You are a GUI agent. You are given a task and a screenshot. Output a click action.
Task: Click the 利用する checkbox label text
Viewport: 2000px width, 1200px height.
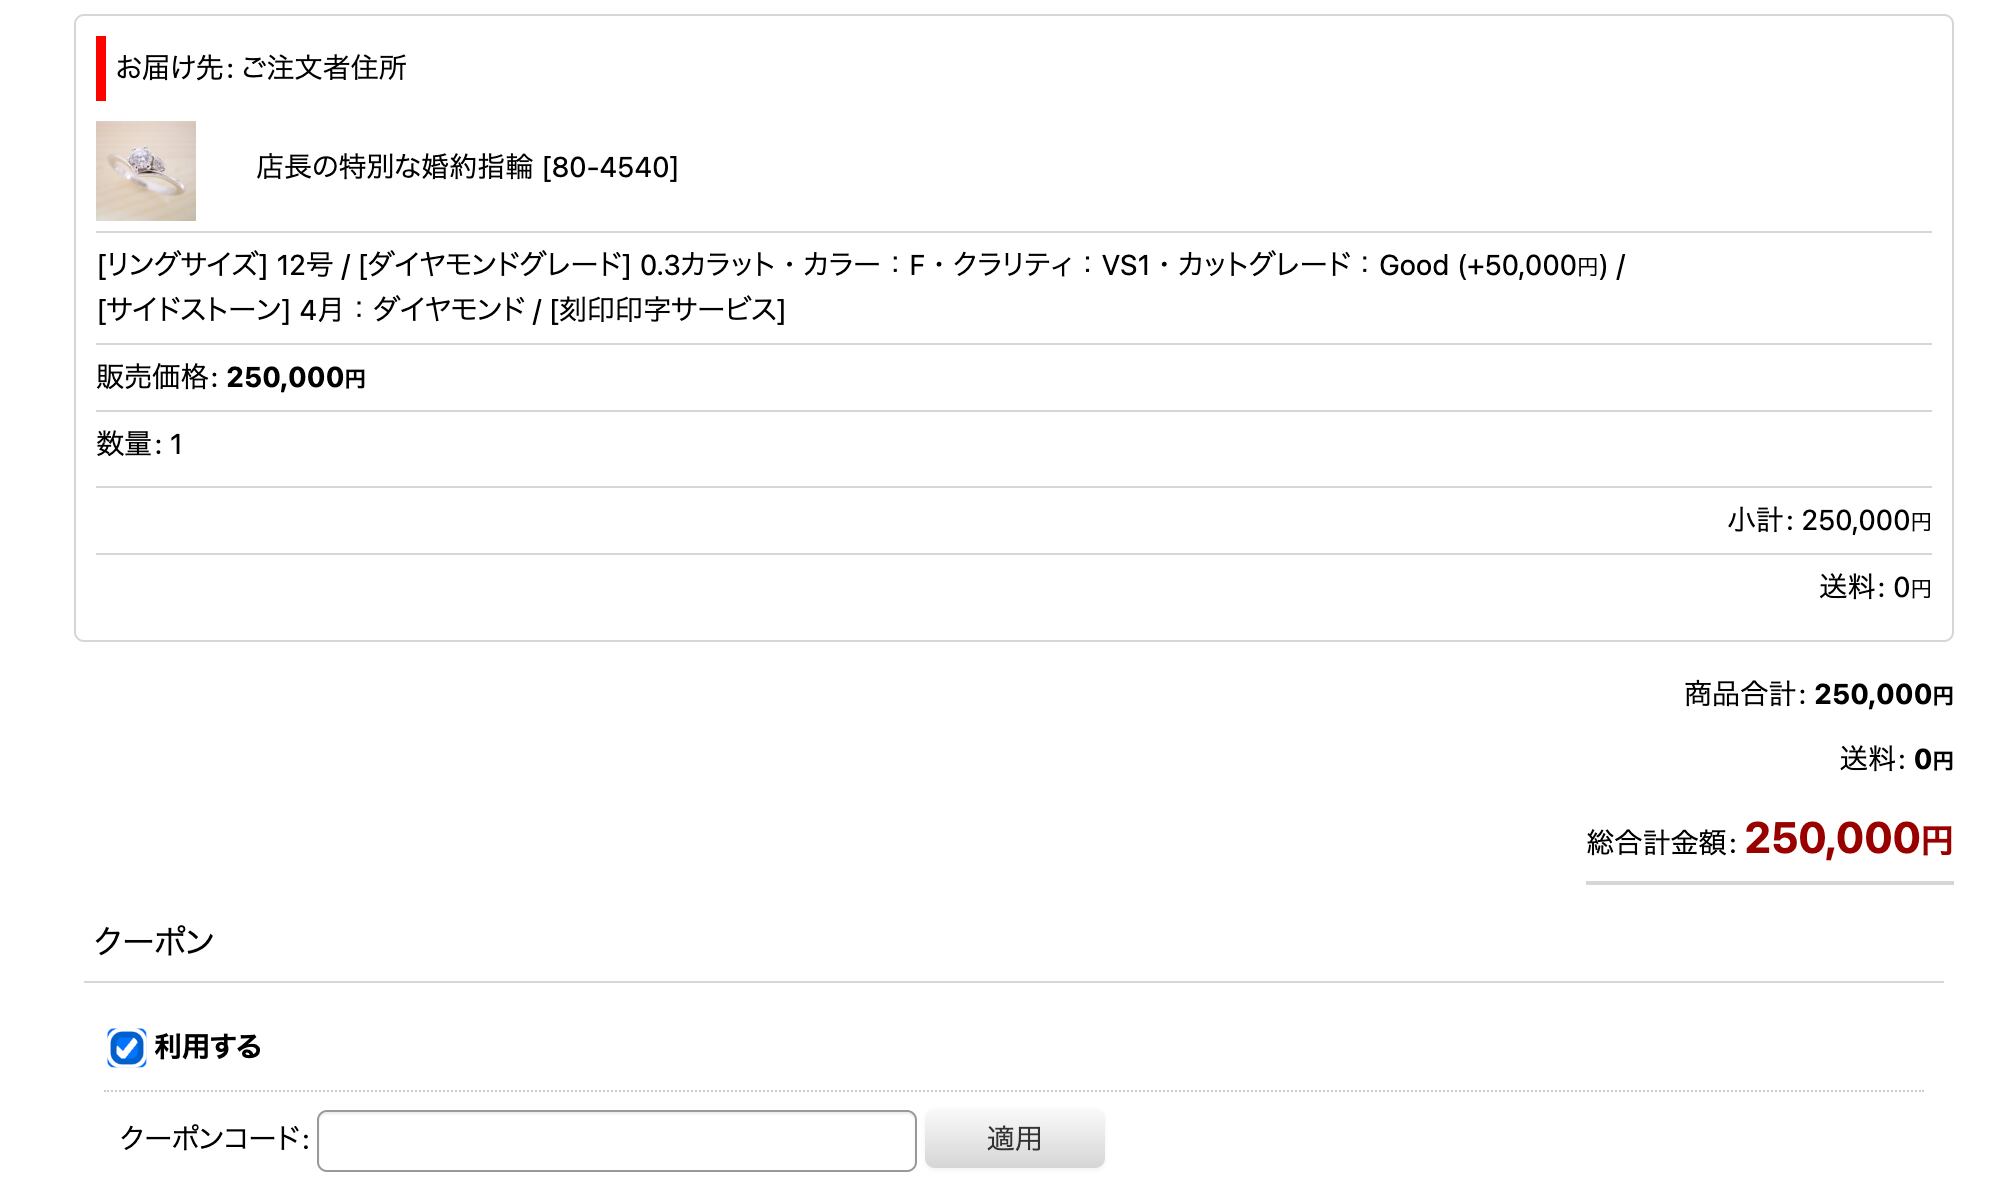(x=208, y=1047)
